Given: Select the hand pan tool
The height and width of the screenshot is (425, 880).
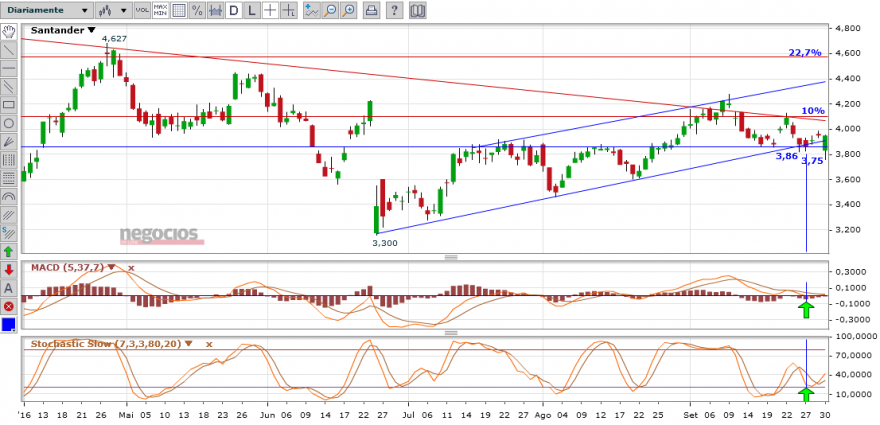Looking at the screenshot, I should click(9, 31).
